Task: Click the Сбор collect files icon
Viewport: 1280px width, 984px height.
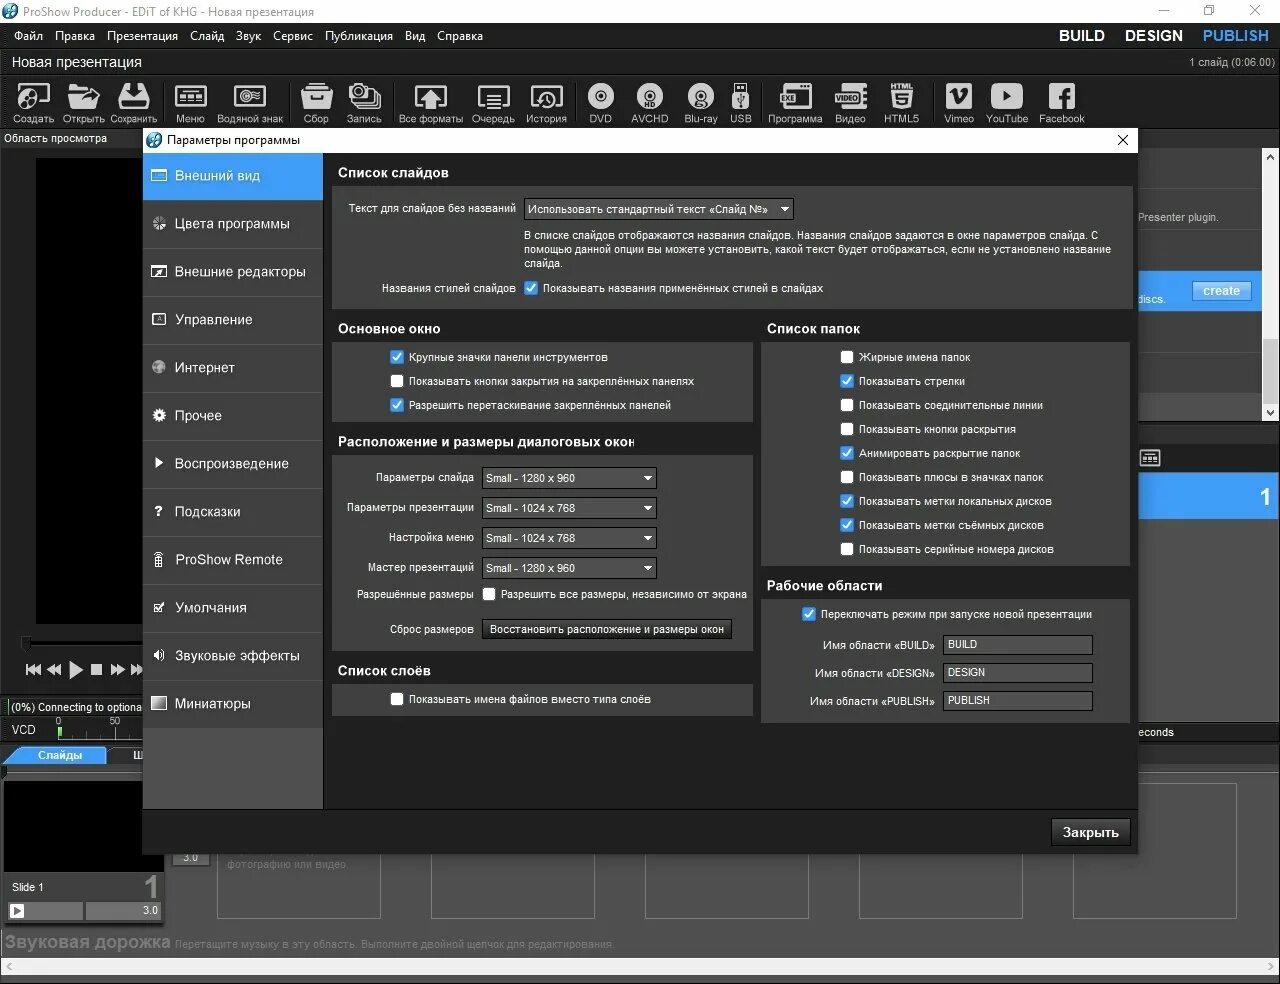Action: point(316,103)
